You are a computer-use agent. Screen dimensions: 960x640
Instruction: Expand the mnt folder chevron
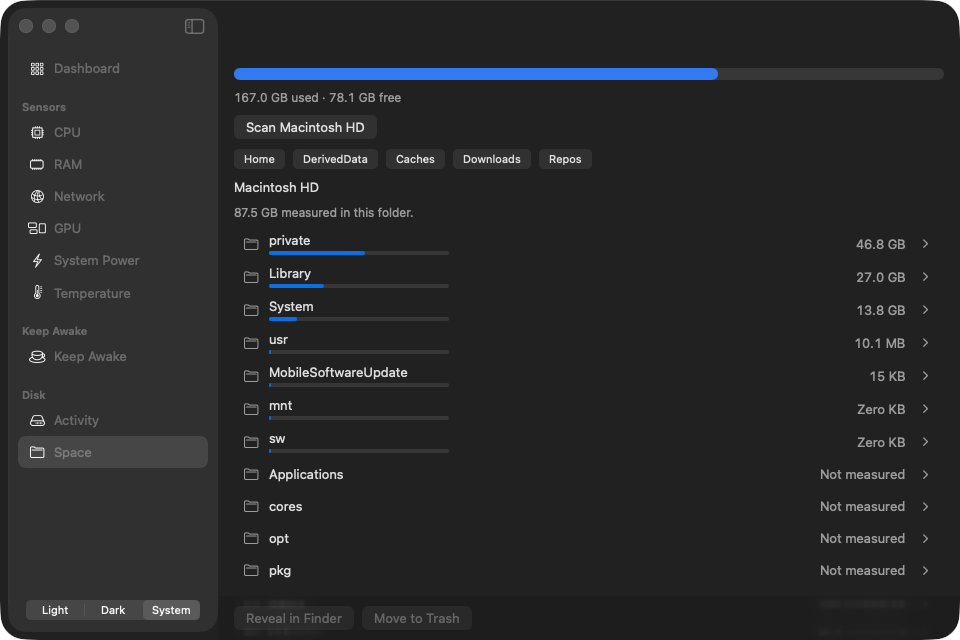pos(925,409)
